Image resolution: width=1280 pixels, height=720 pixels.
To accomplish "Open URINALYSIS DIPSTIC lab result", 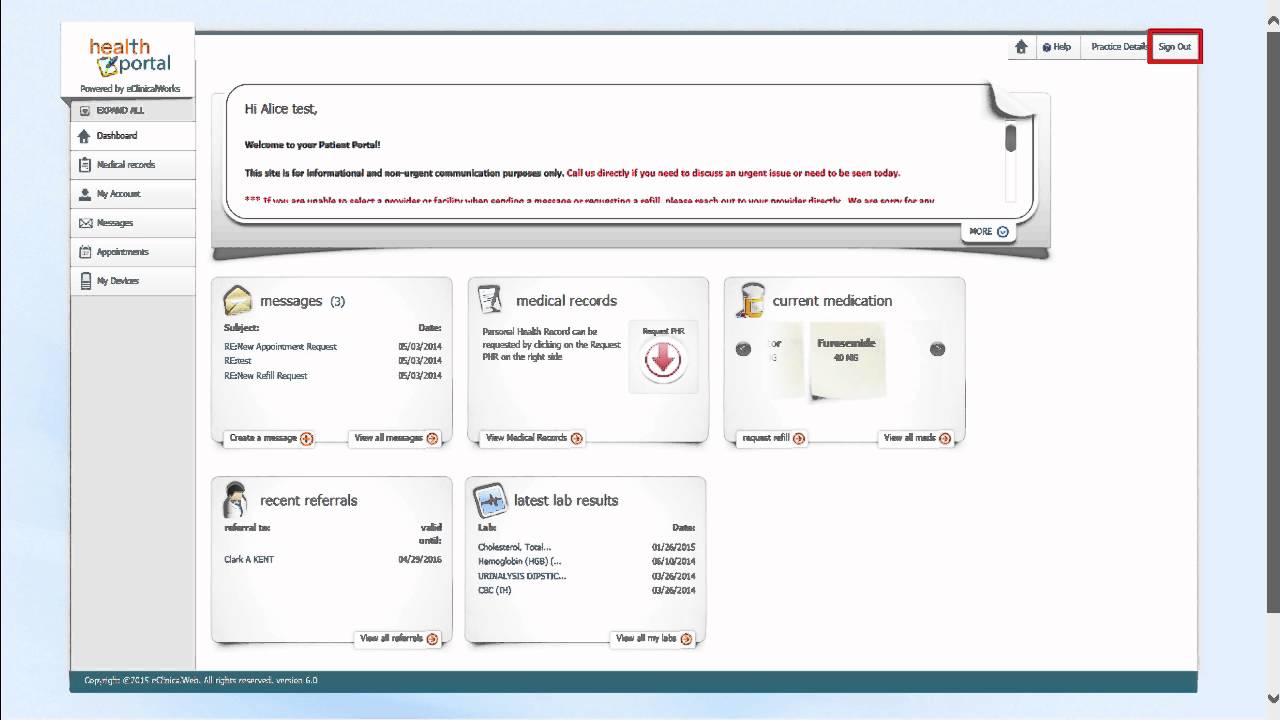I will coord(522,576).
